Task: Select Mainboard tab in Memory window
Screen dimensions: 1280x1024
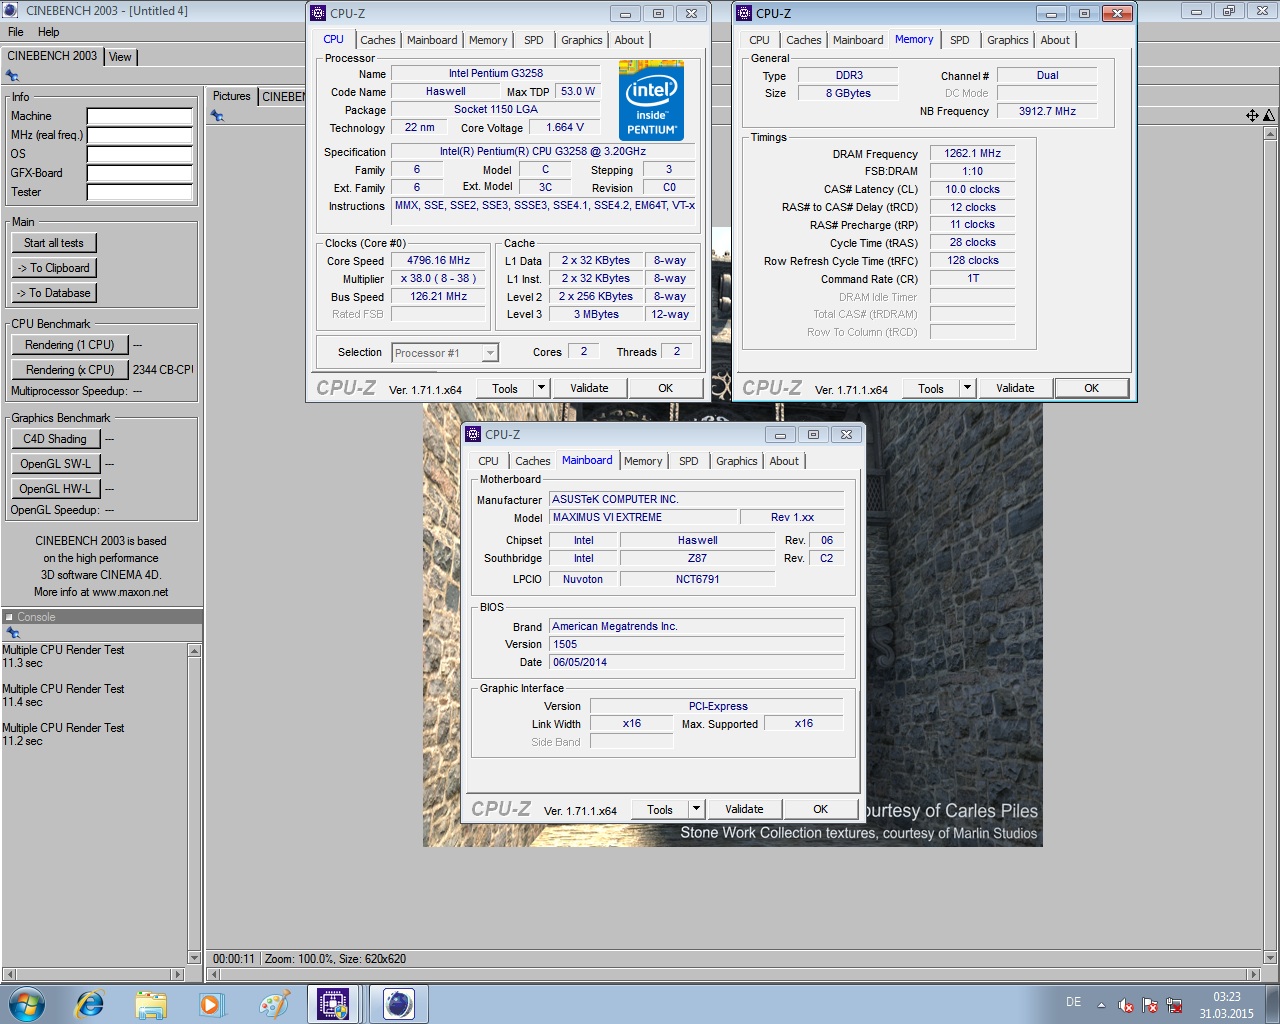Action: (x=858, y=40)
